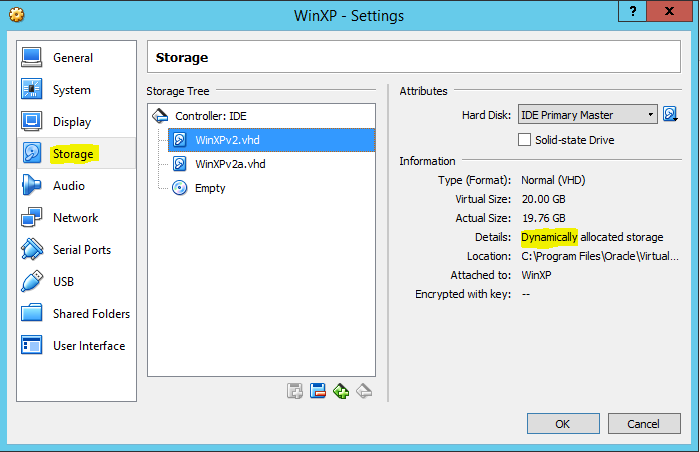Open the System settings category

point(76,90)
